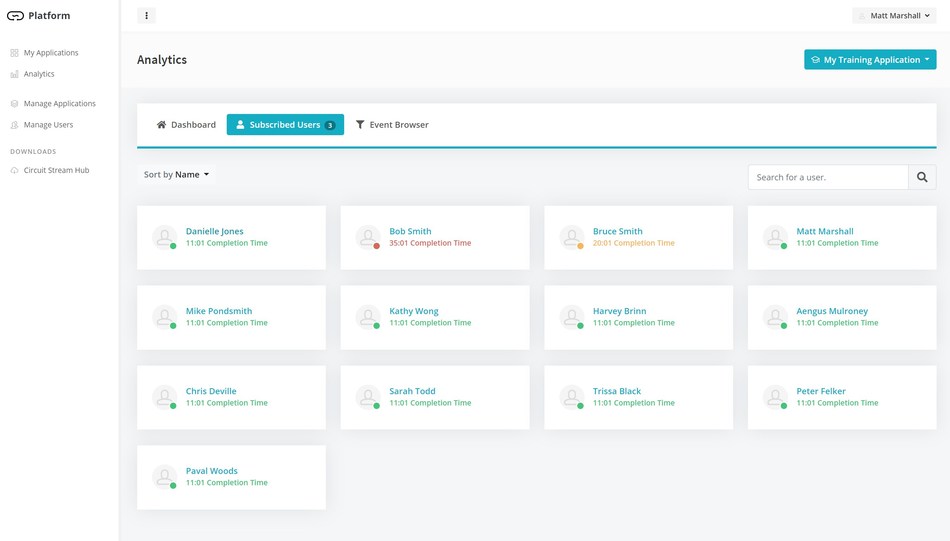Screen dimensions: 950x541
Task: Switch to the Event Browser tab
Action: (391, 125)
